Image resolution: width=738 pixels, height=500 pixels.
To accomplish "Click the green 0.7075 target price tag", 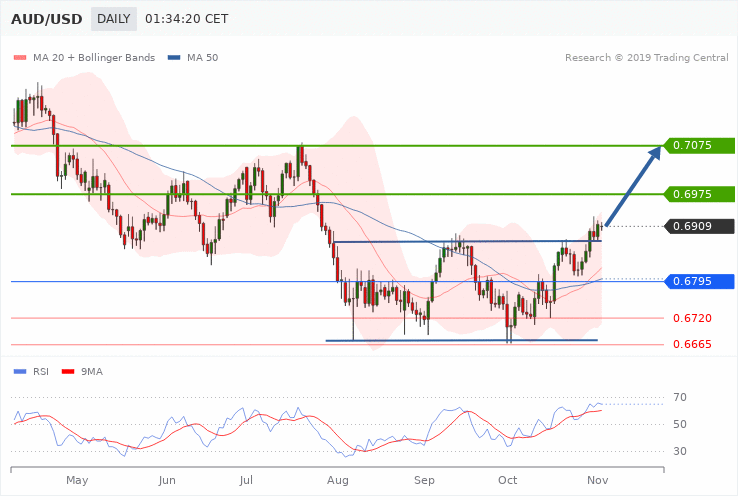I will [698, 146].
